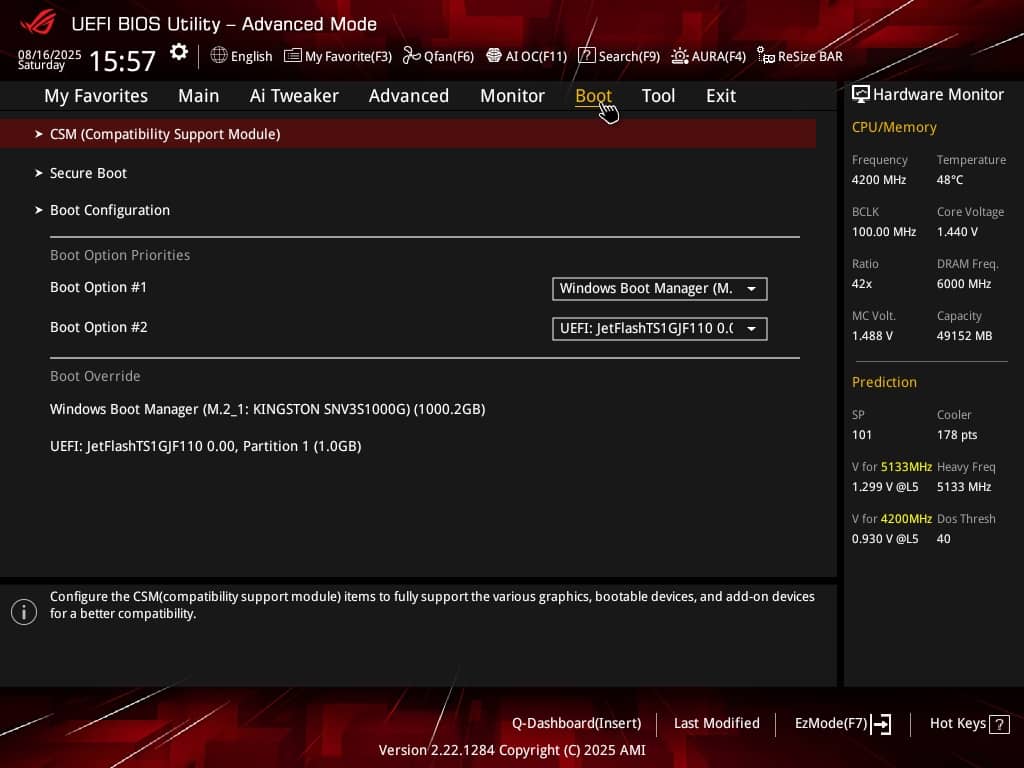Screen dimensions: 1024x768
Task: Click the Dos Thresh 40 value
Action: click(x=943, y=539)
